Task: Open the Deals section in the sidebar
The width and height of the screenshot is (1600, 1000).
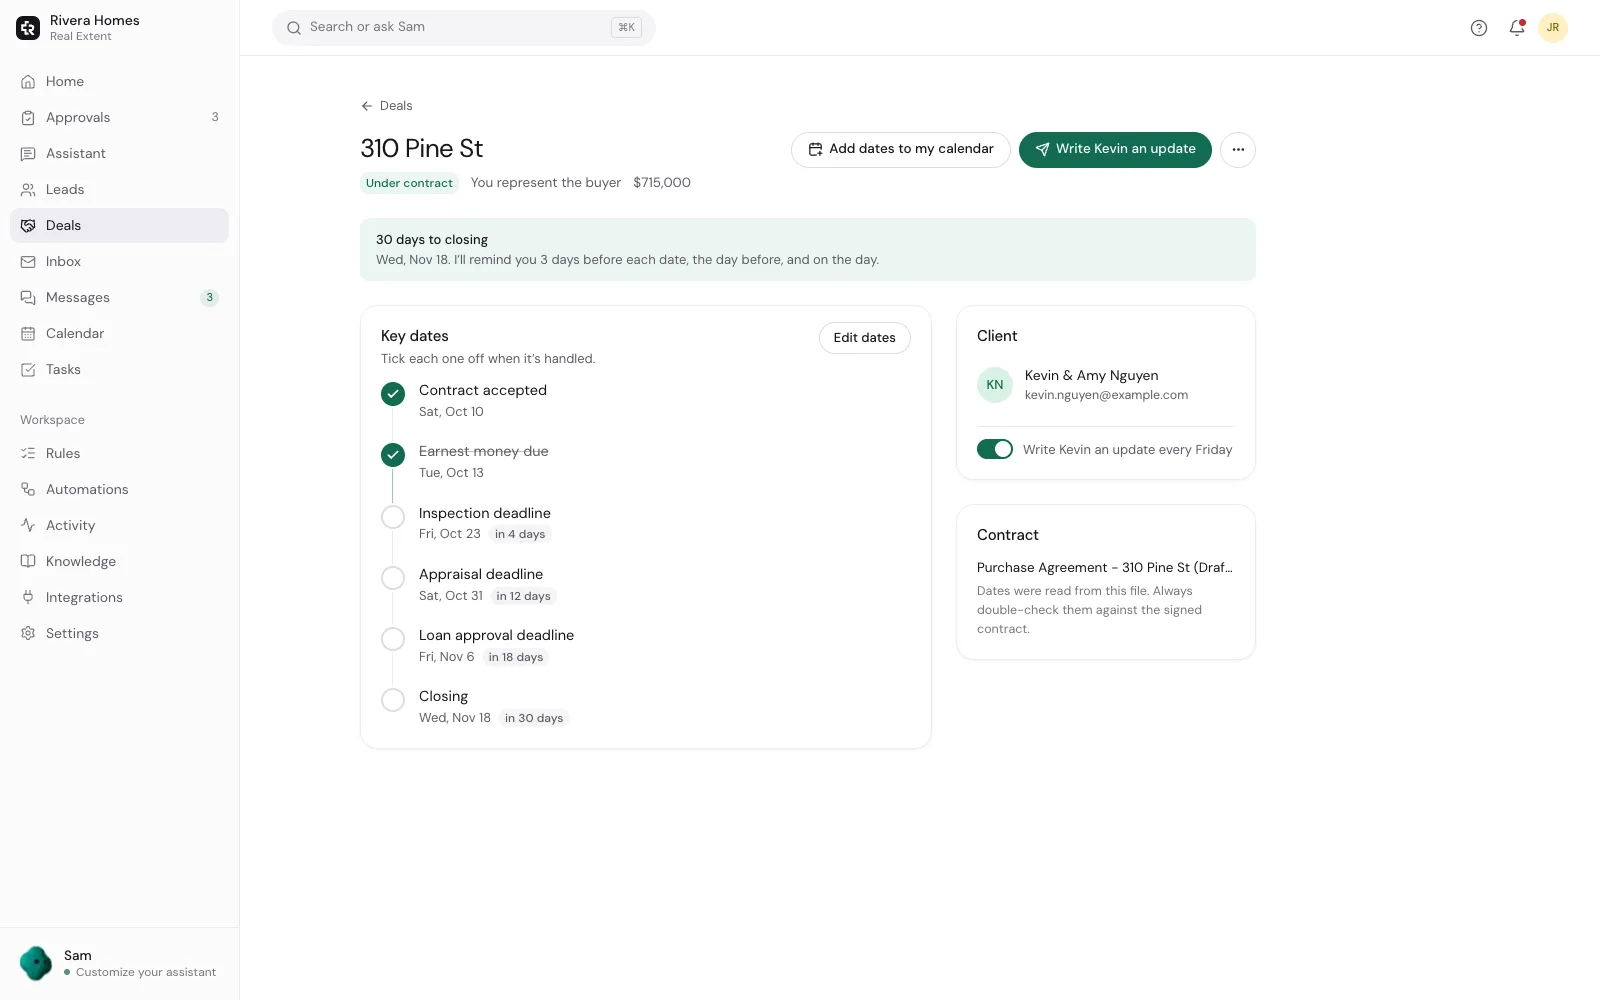Action: coord(119,226)
